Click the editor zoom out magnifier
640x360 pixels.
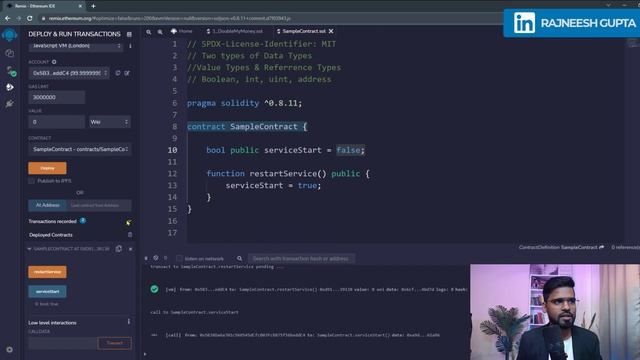pyautogui.click(x=149, y=31)
